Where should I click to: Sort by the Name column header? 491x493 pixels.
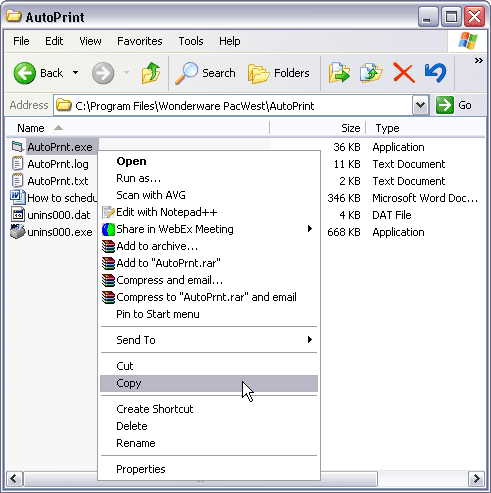[x=137, y=128]
